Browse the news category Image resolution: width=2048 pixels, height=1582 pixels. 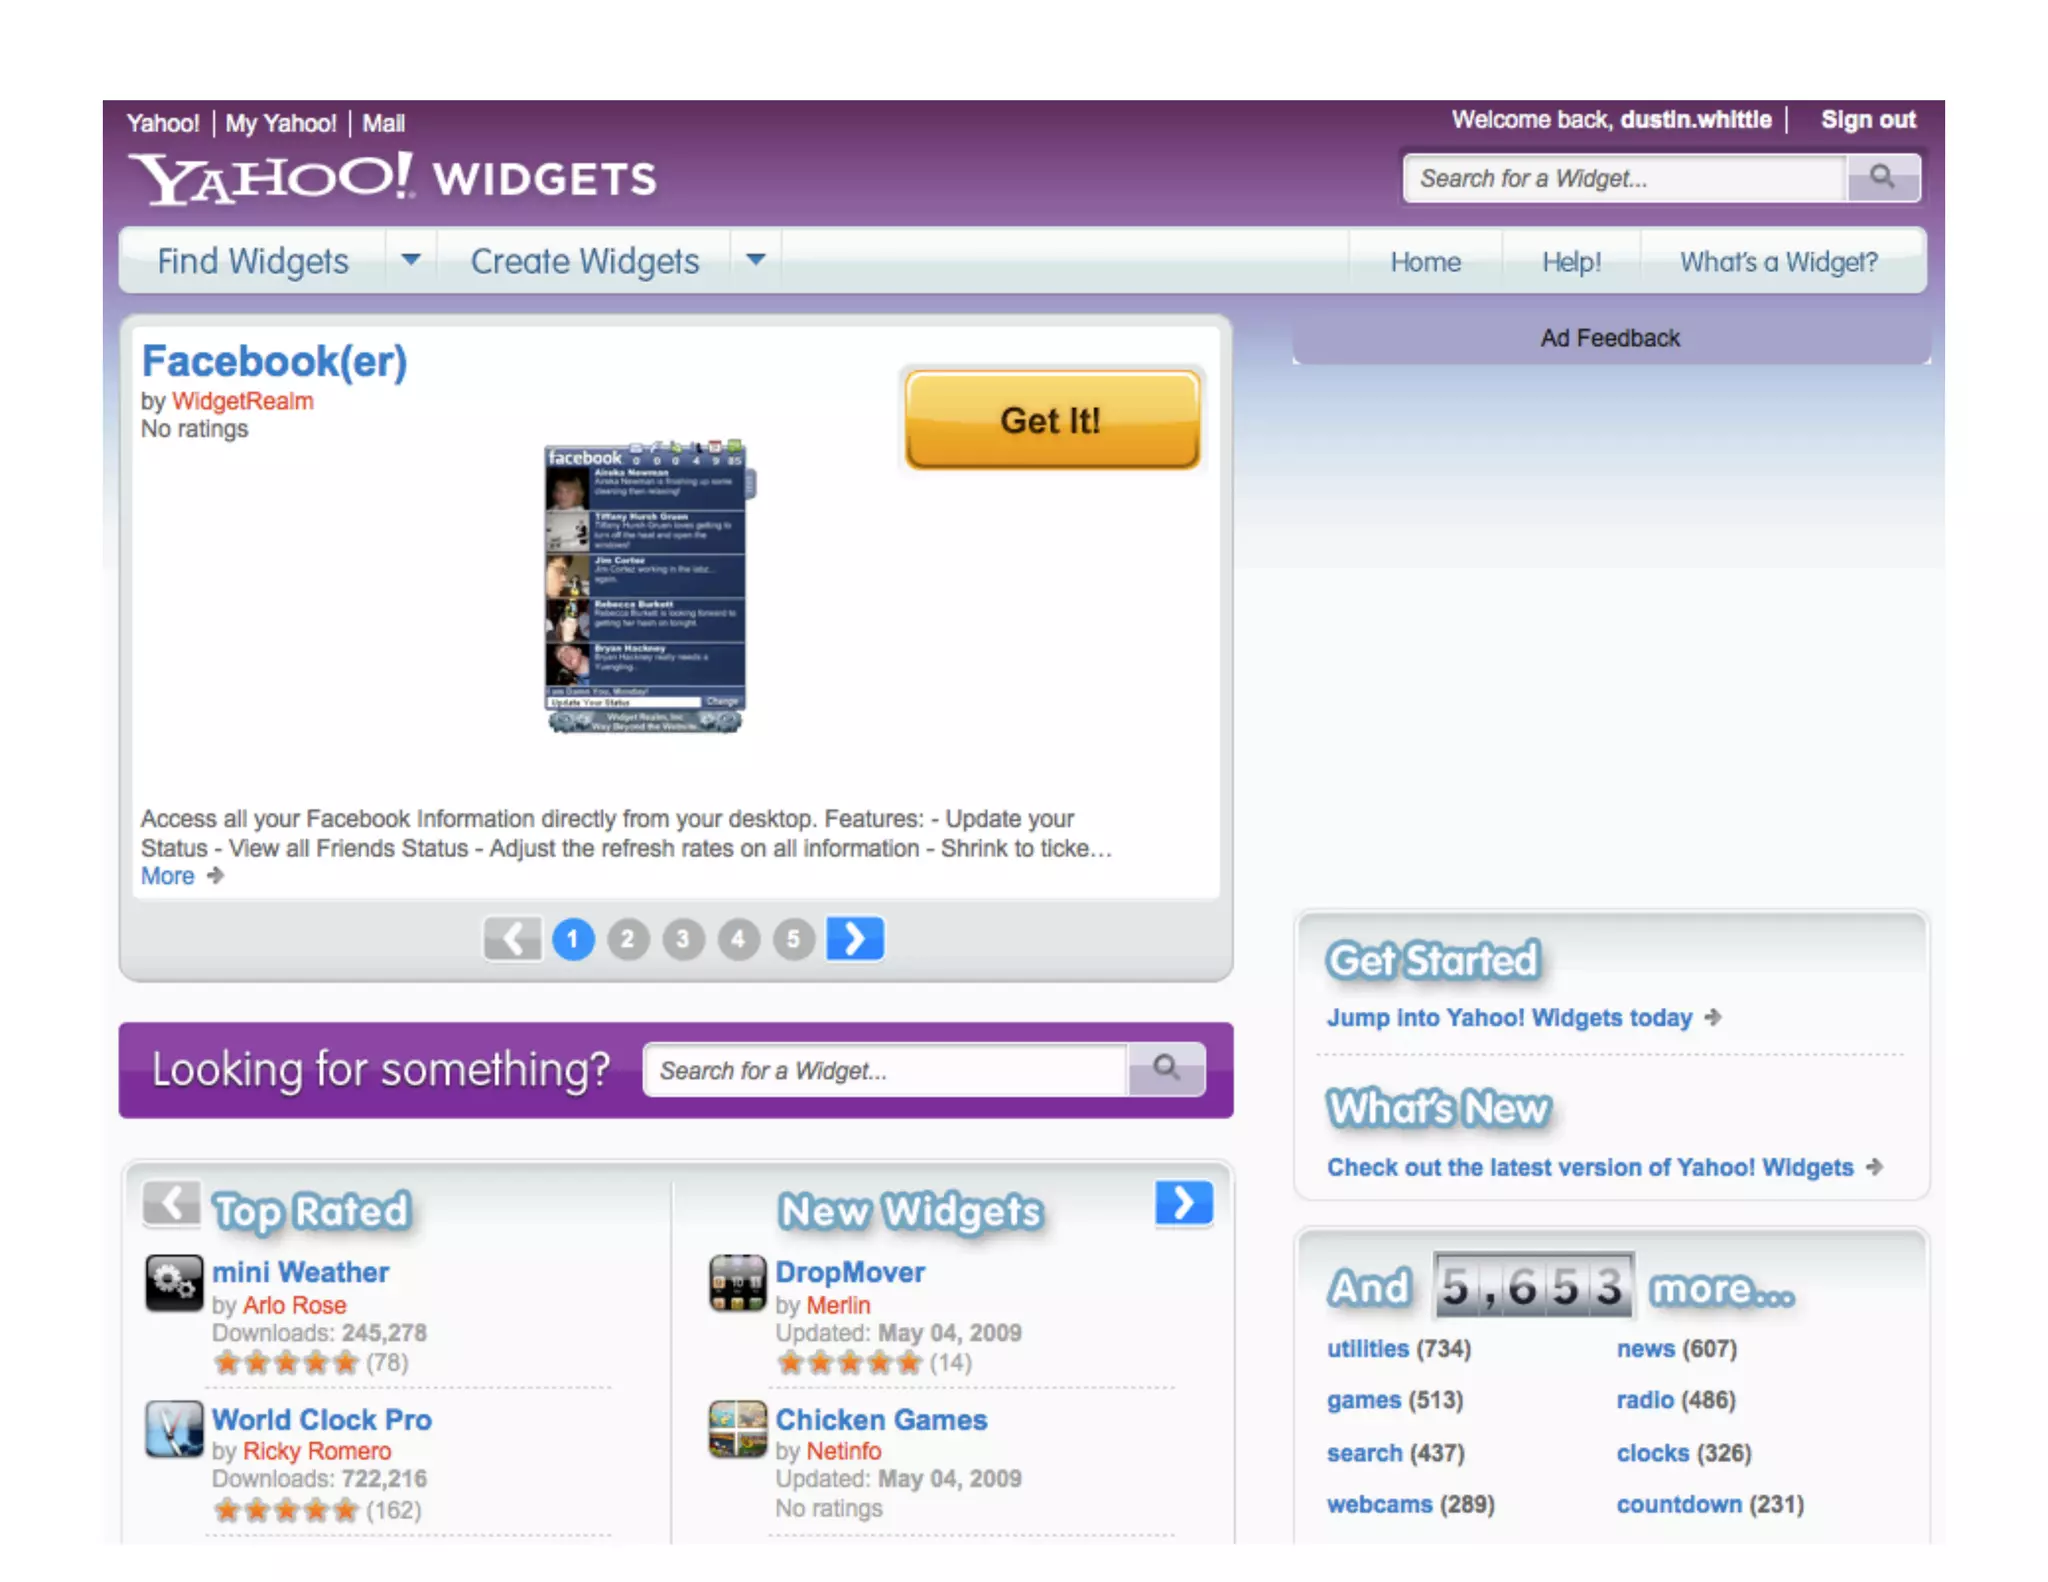pyautogui.click(x=1645, y=1349)
